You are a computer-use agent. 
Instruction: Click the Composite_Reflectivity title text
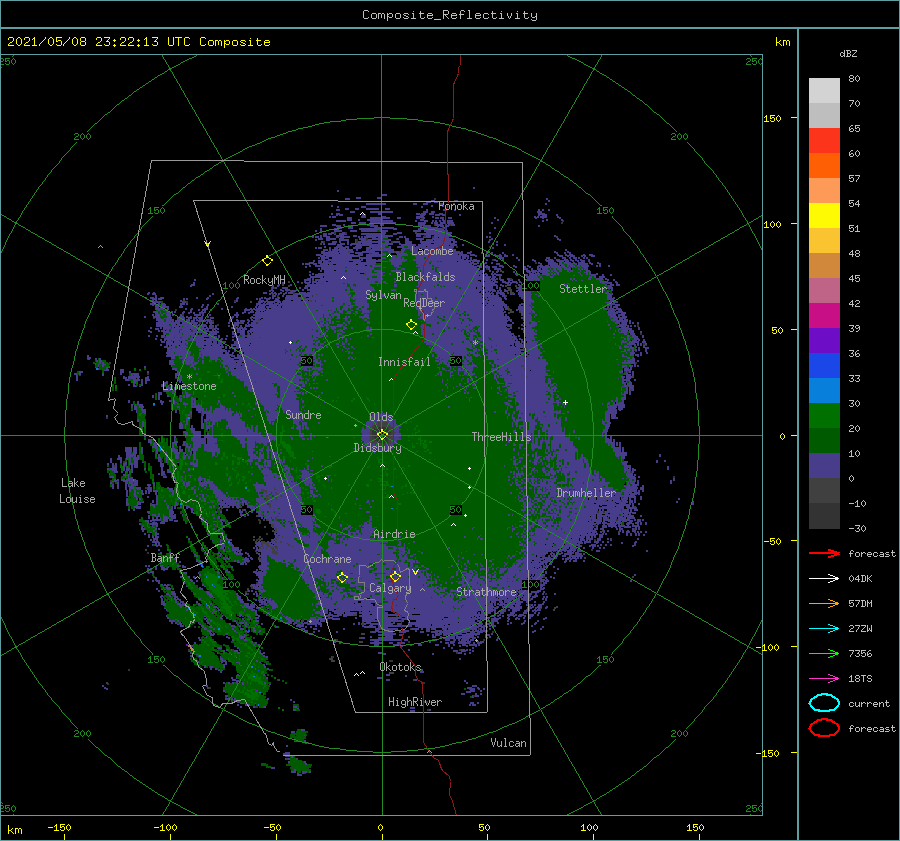(x=449, y=15)
